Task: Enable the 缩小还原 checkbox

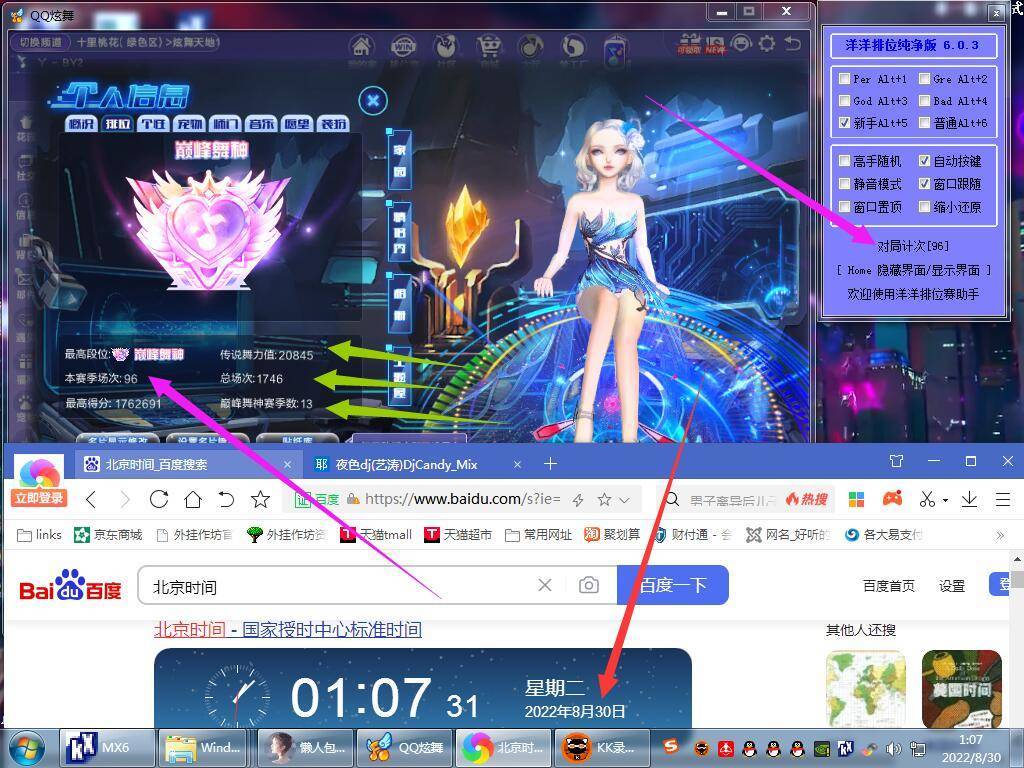Action: [924, 206]
